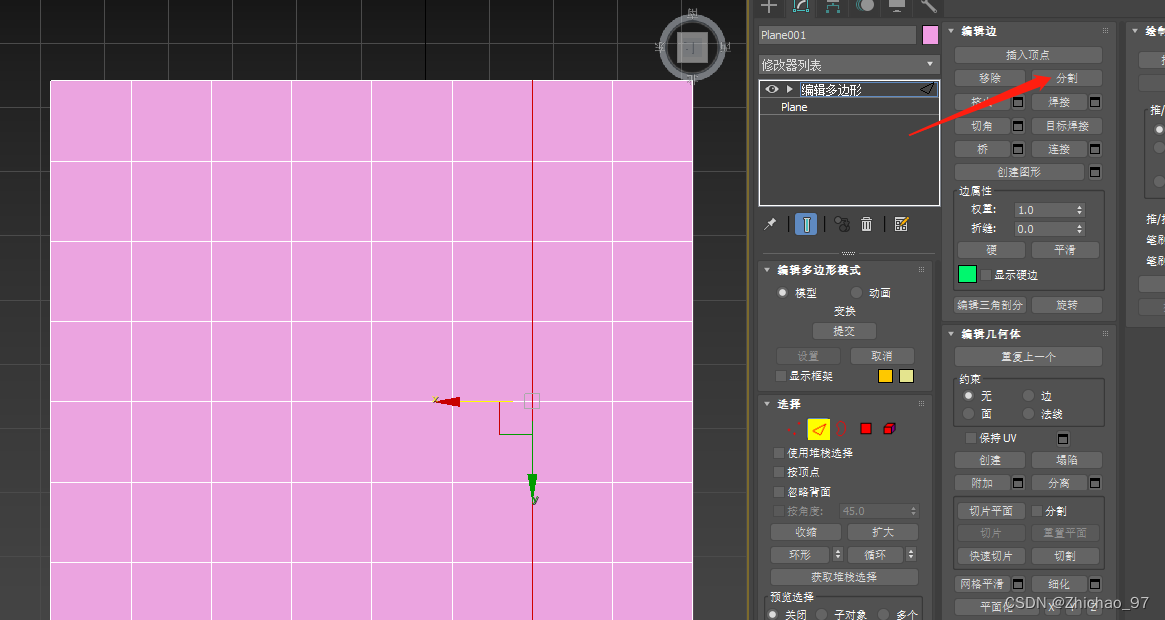The width and height of the screenshot is (1165, 620).
Task: Click 编辑三角剖分 button
Action: tap(990, 305)
